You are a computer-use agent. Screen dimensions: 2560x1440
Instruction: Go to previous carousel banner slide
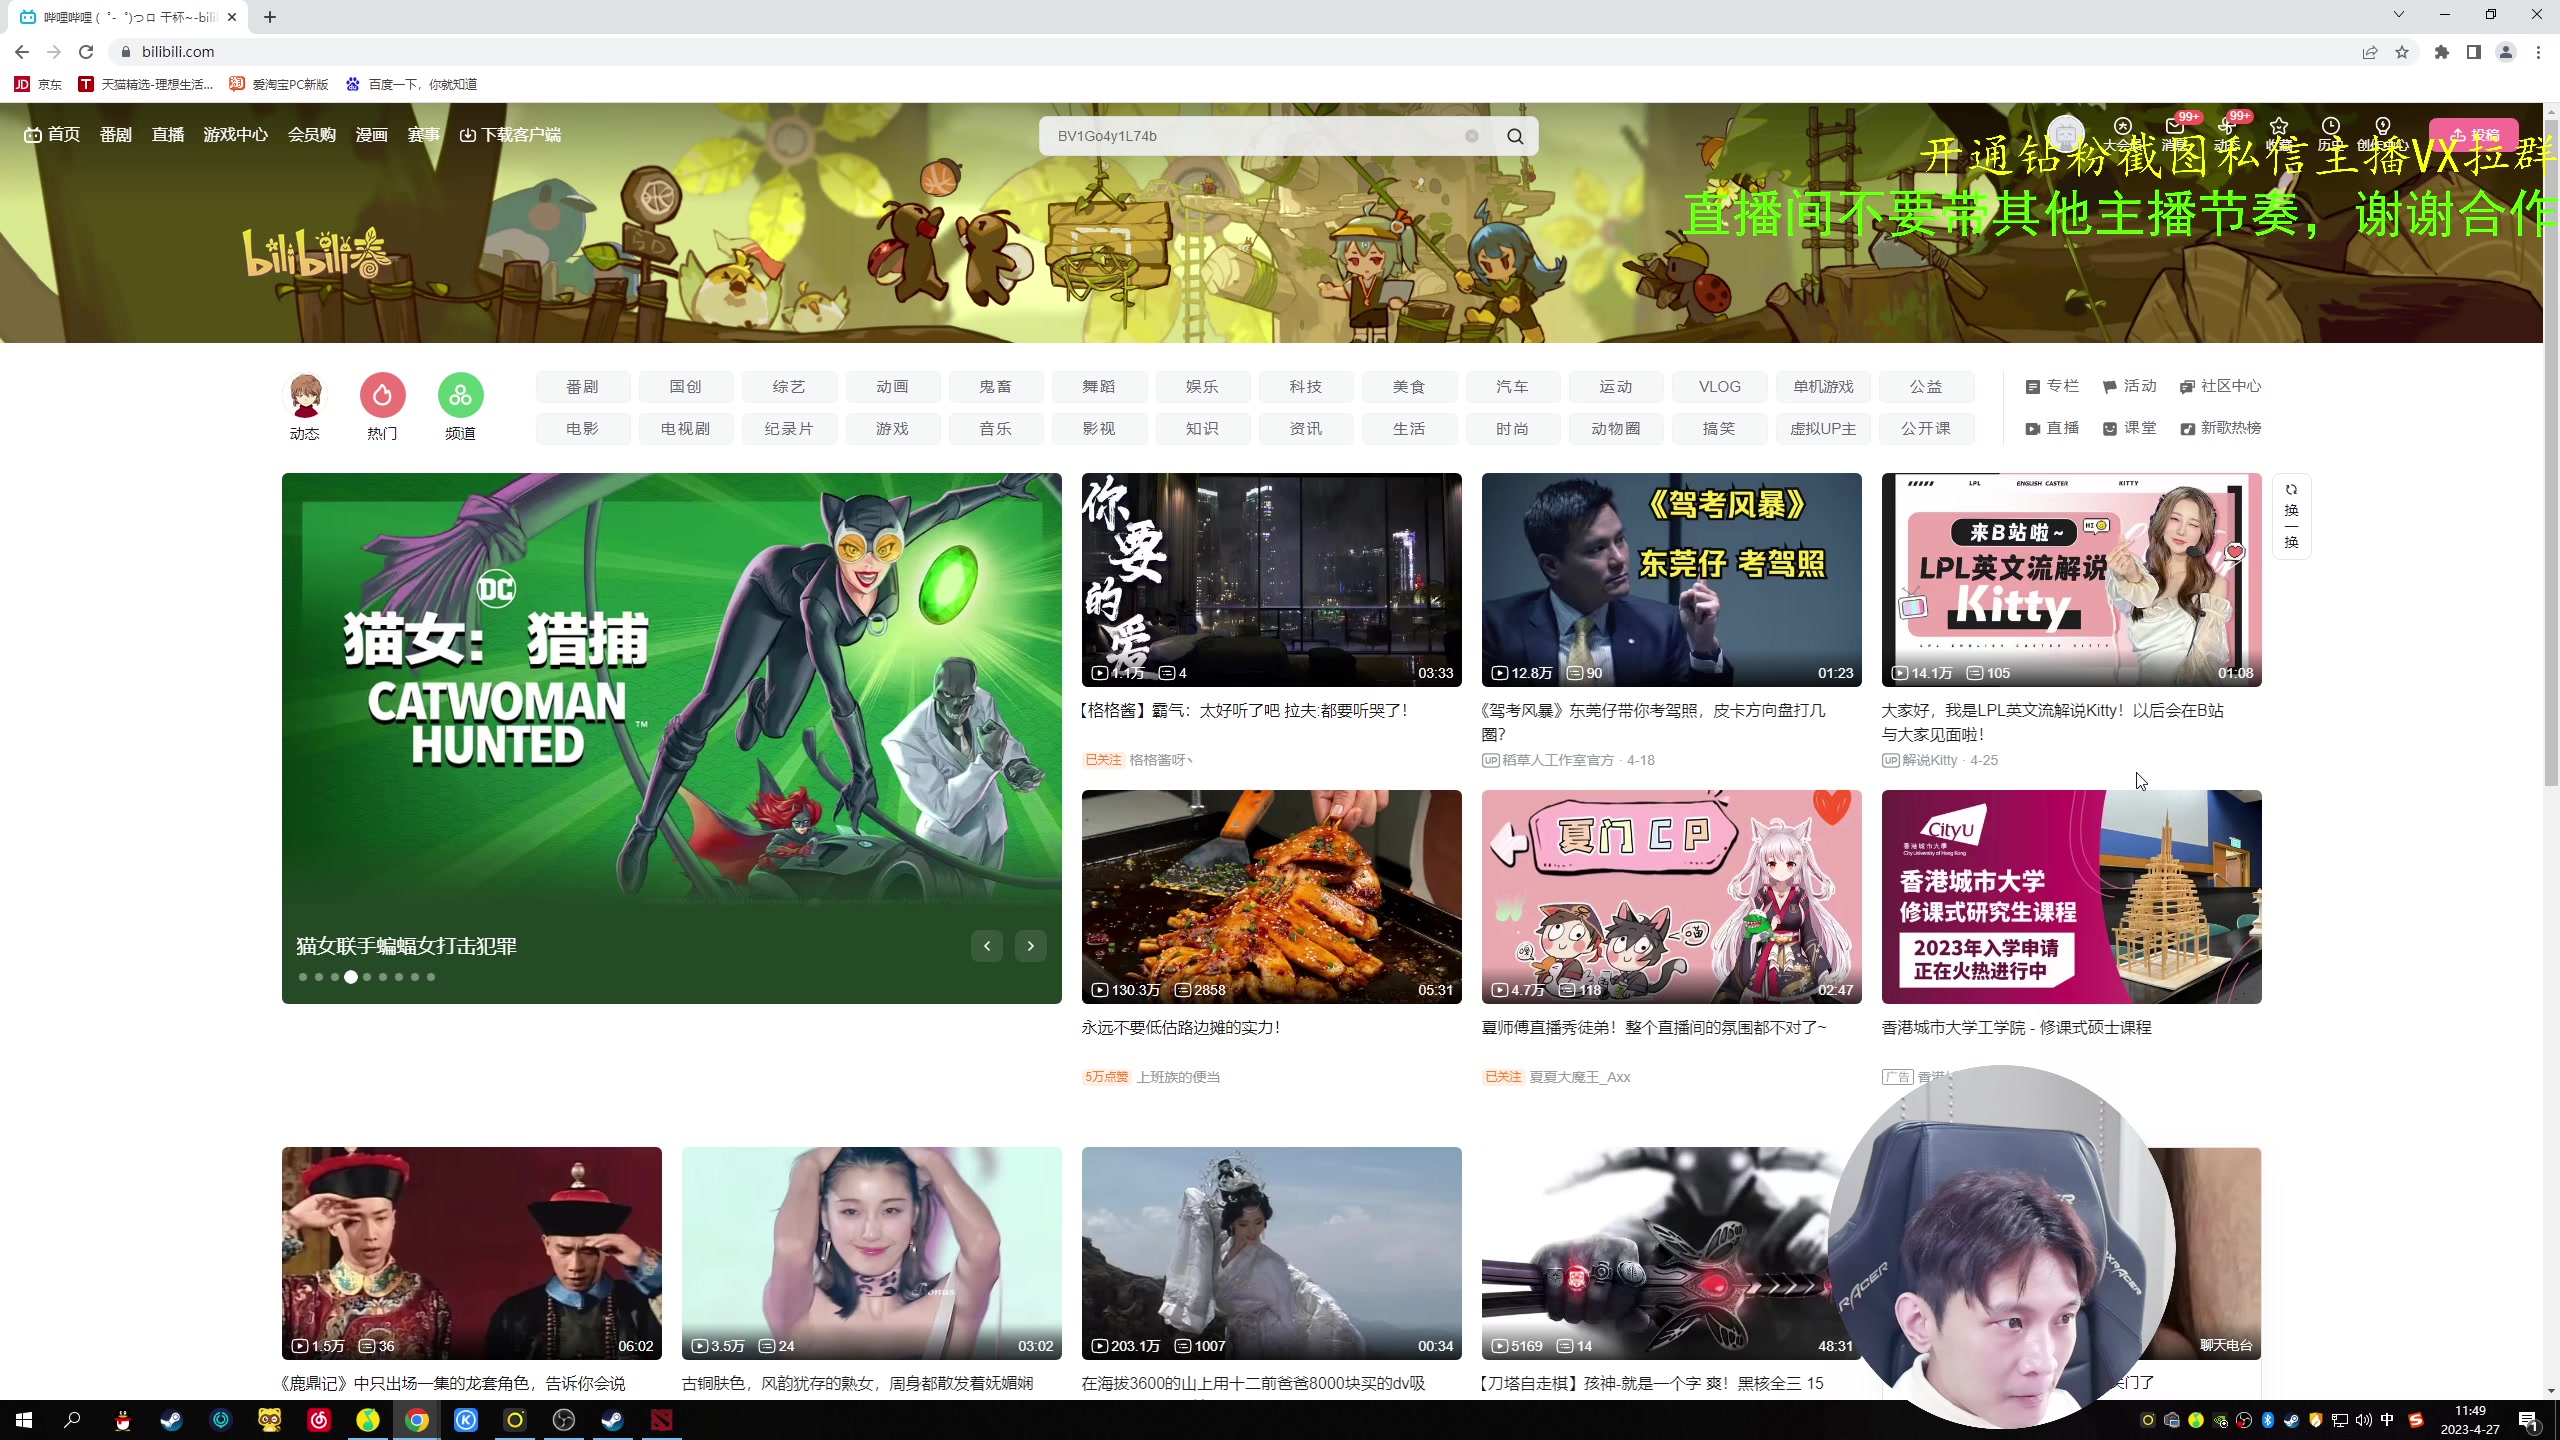[987, 946]
